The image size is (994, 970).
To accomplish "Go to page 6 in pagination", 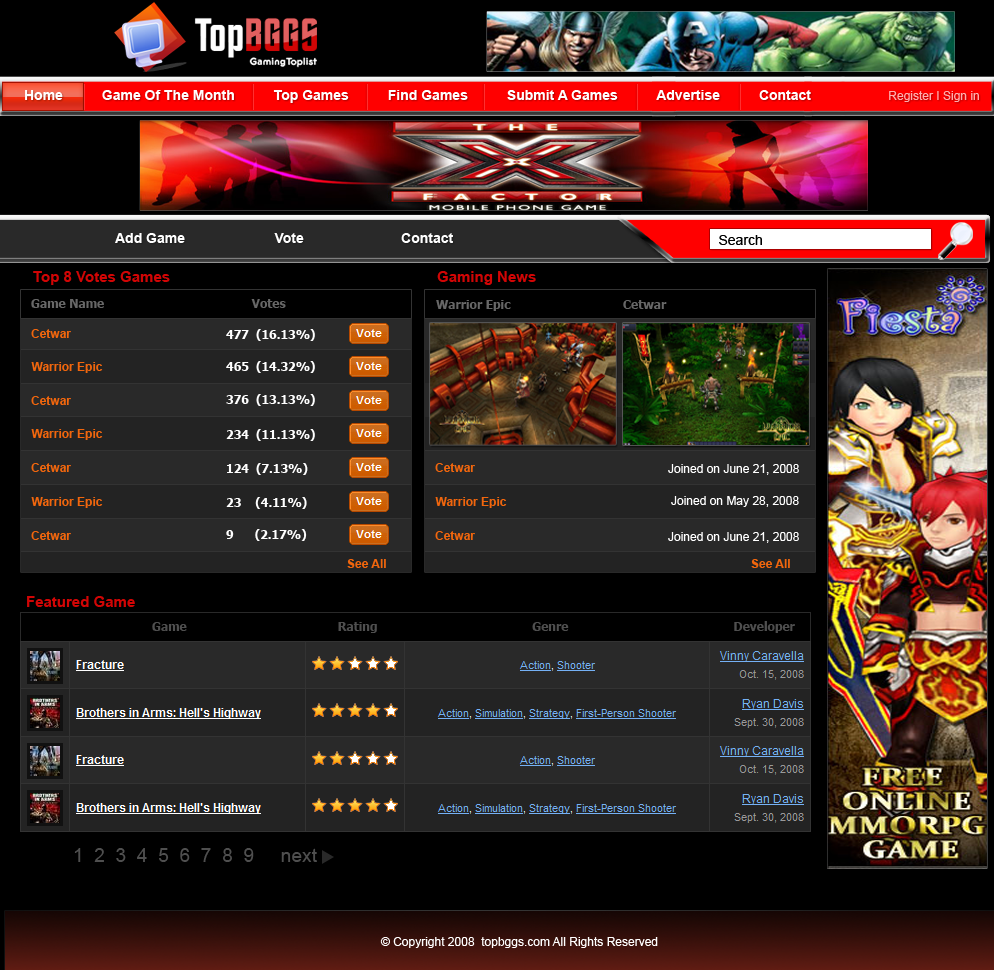I will (184, 856).
